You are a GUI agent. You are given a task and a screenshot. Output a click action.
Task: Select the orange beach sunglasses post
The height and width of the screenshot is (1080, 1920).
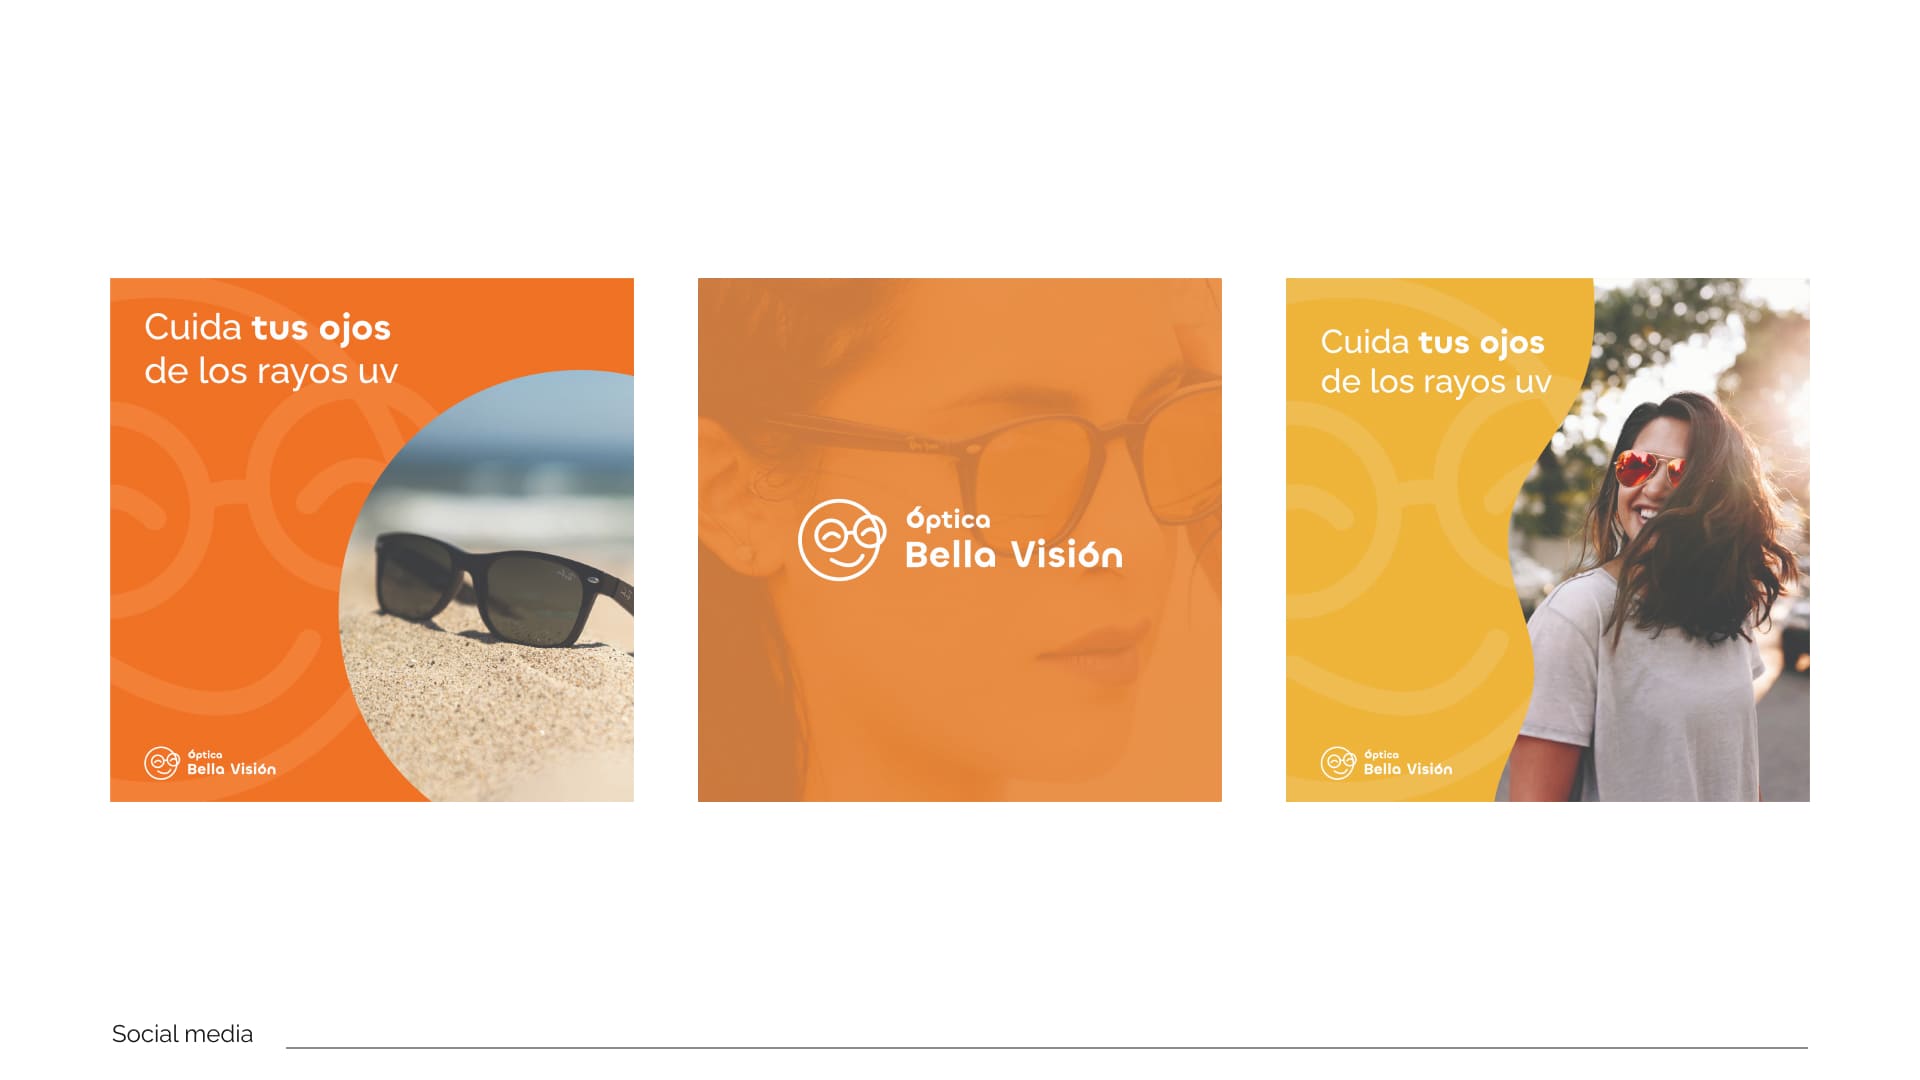coord(372,540)
